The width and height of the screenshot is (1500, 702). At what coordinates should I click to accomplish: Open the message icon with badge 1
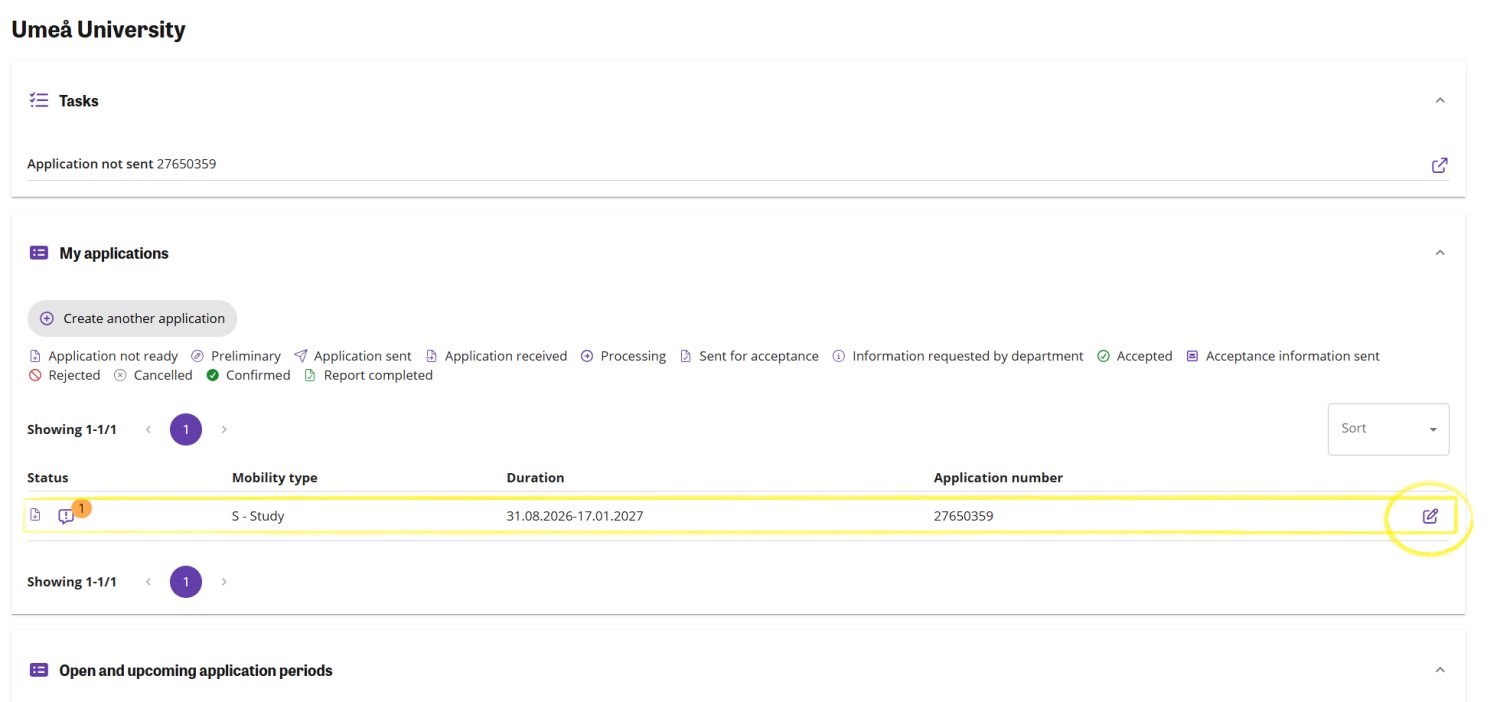(x=66, y=516)
